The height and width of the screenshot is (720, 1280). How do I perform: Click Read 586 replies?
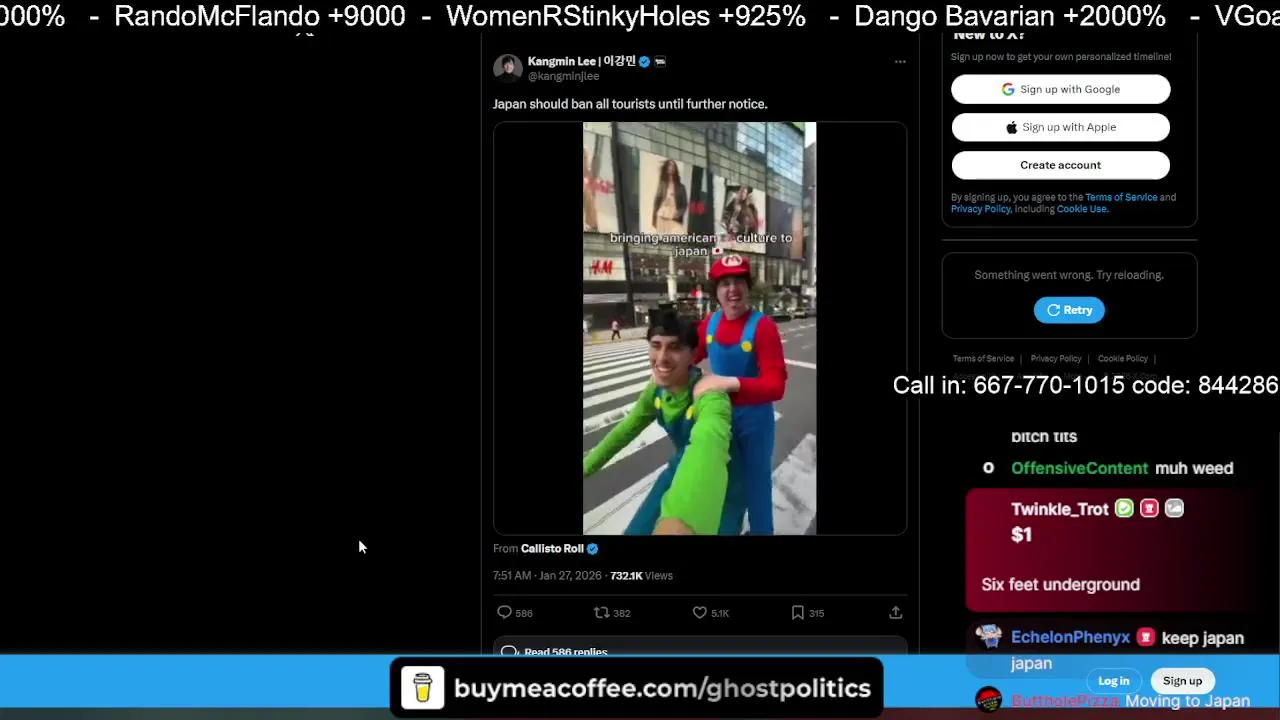click(565, 651)
